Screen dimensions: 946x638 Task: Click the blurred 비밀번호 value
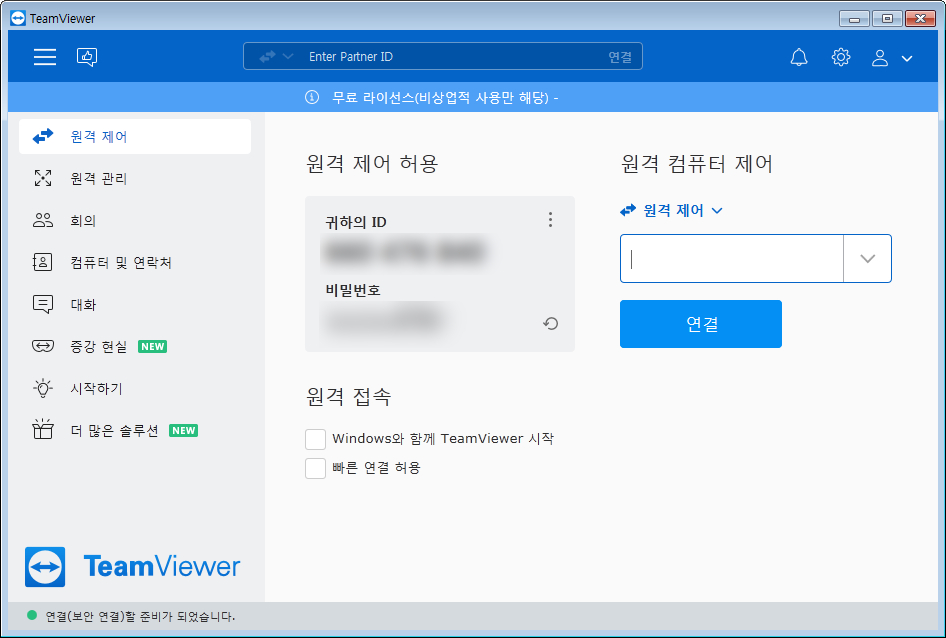pyautogui.click(x=386, y=321)
